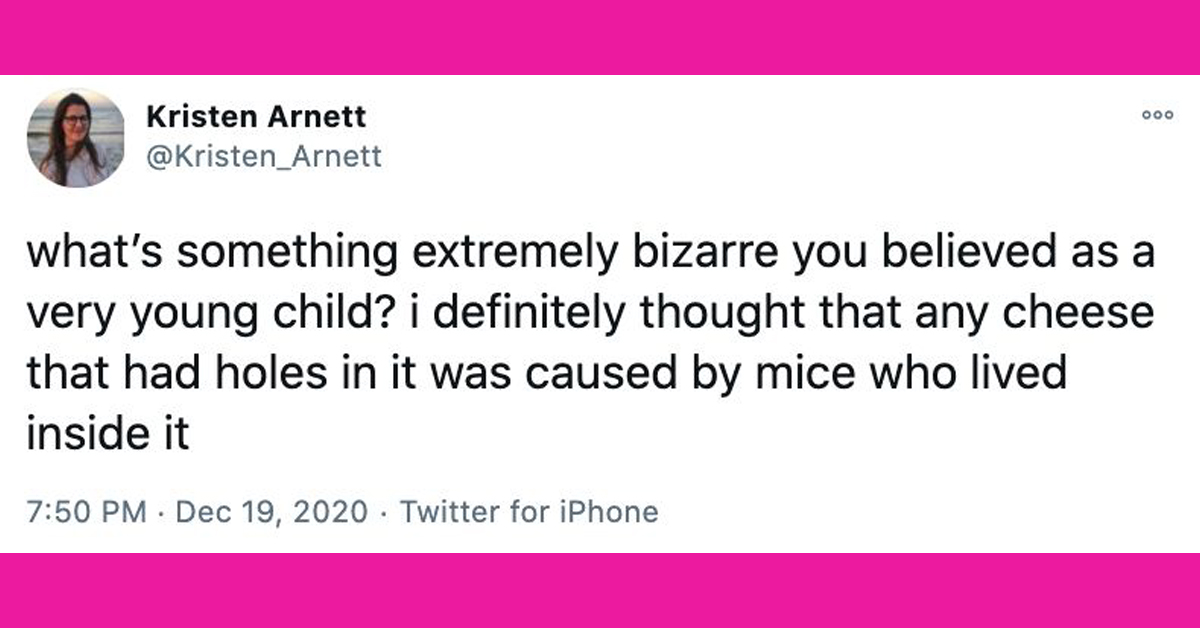Click the pink banner above the tweet

(600, 37)
